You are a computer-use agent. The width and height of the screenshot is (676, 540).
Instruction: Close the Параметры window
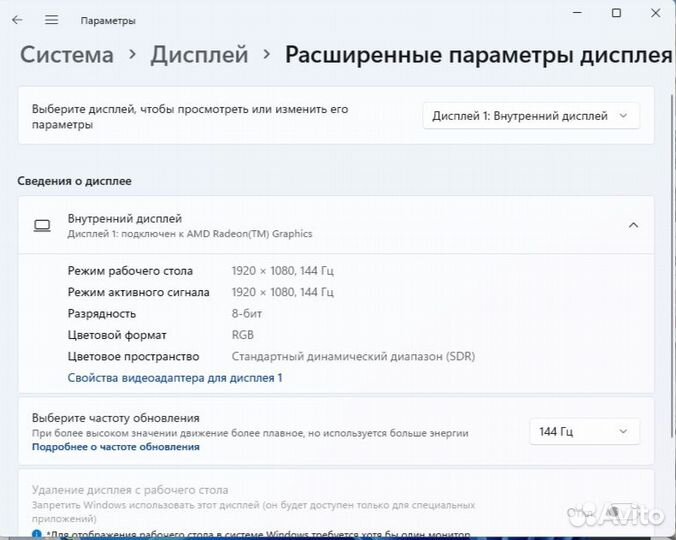[655, 13]
